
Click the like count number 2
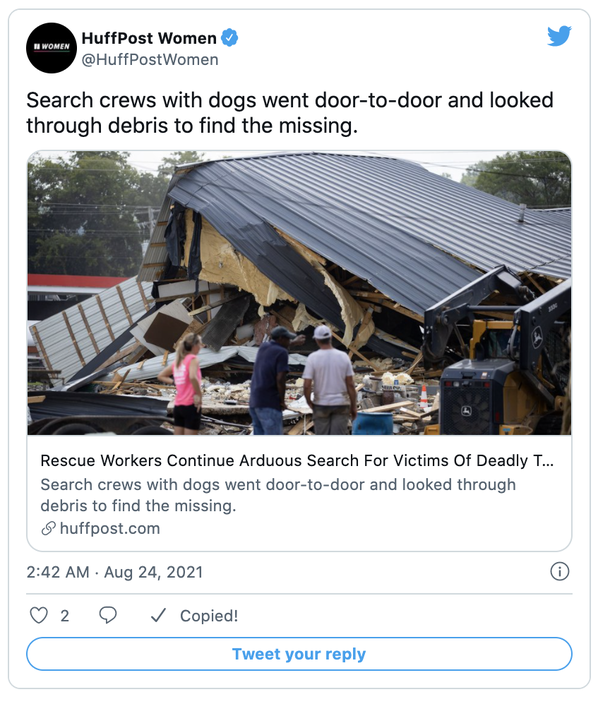pos(65,616)
